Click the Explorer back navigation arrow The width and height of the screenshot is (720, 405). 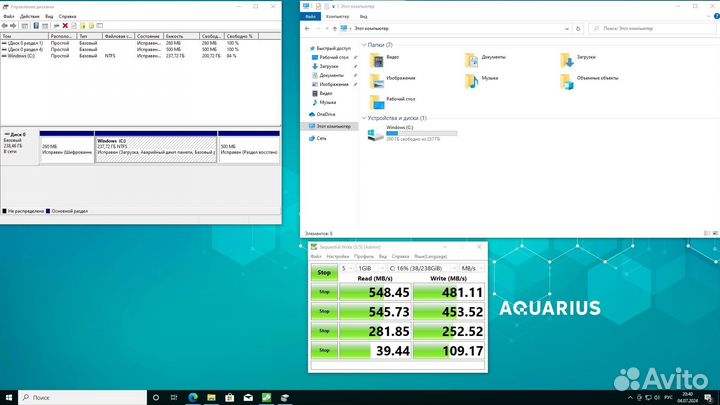pyautogui.click(x=307, y=28)
